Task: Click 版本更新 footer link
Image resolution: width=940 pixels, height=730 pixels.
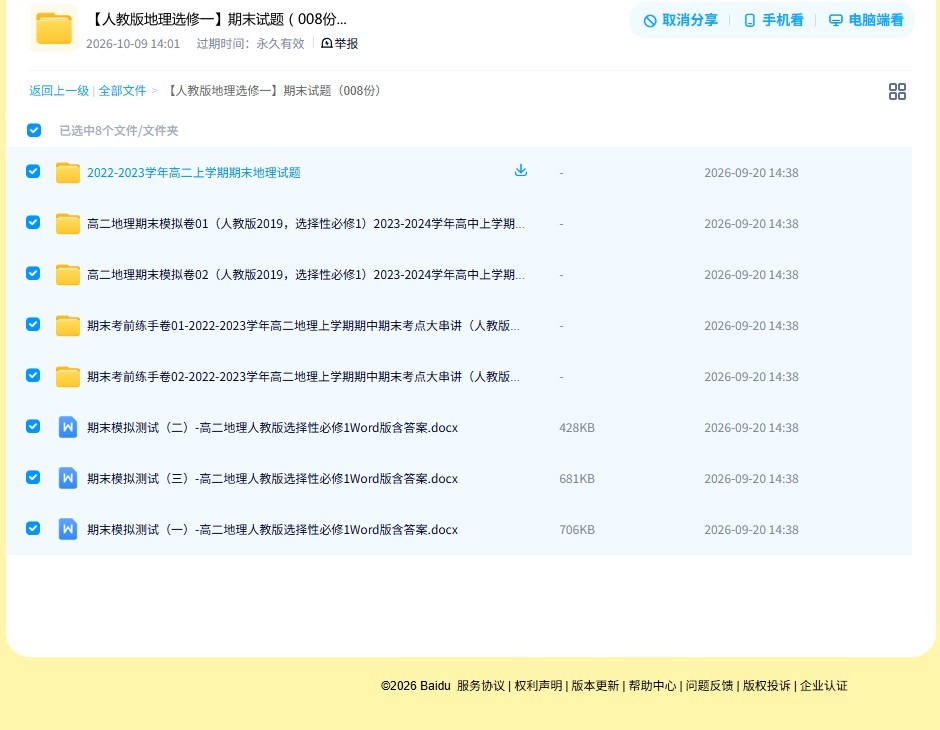Action: 595,686
